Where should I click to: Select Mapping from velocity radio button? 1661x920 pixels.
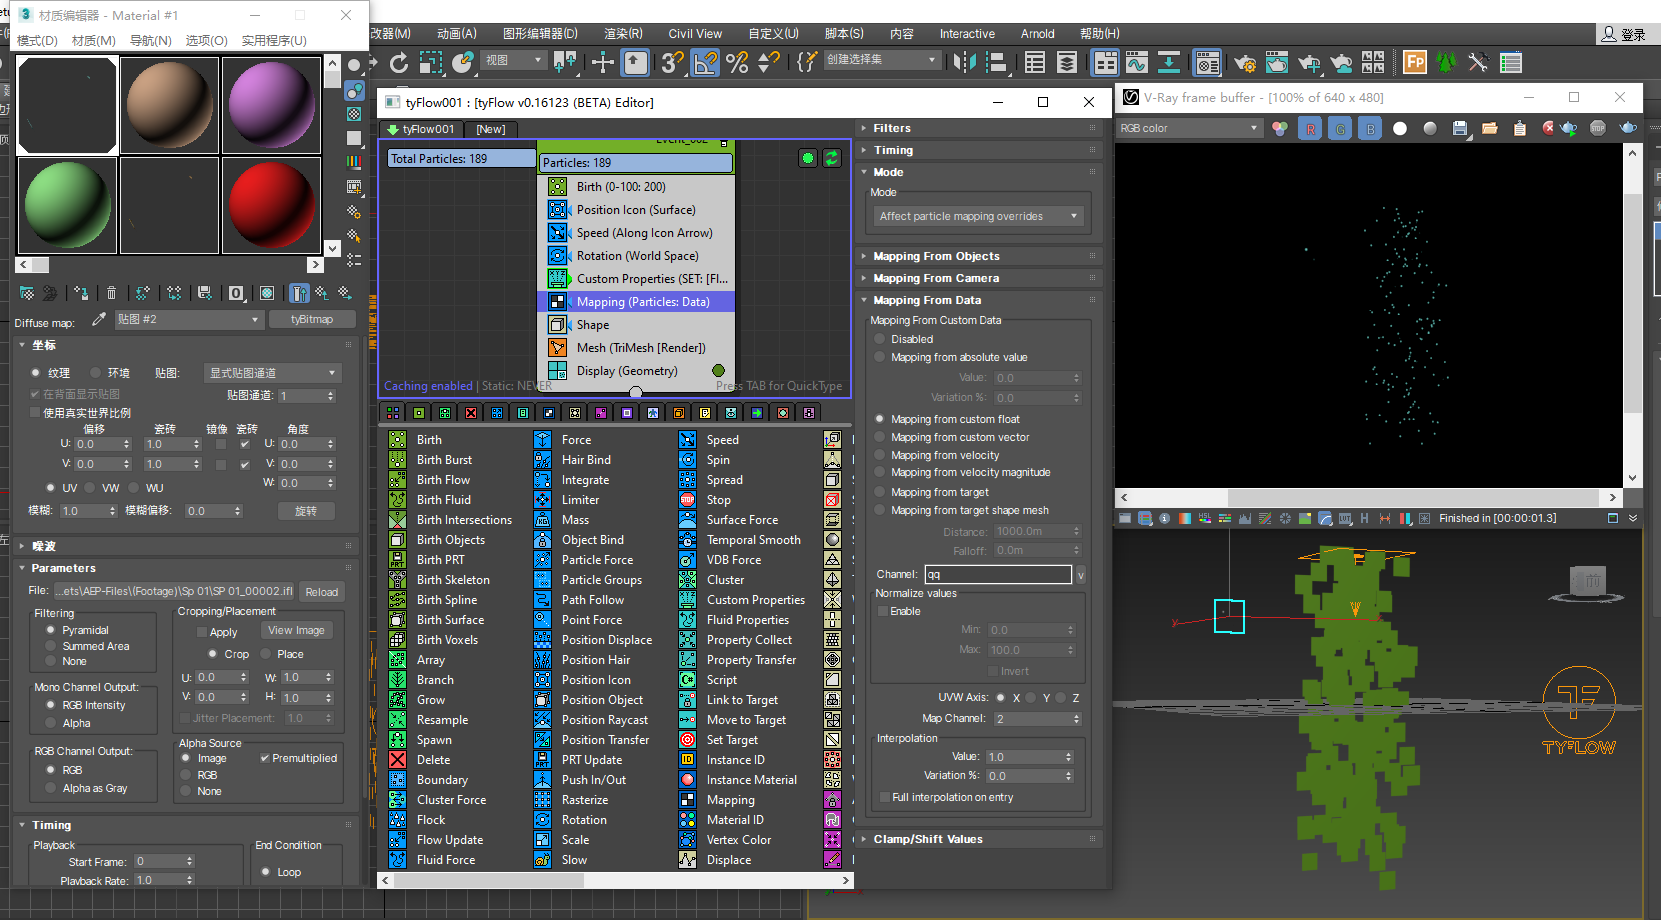click(880, 455)
